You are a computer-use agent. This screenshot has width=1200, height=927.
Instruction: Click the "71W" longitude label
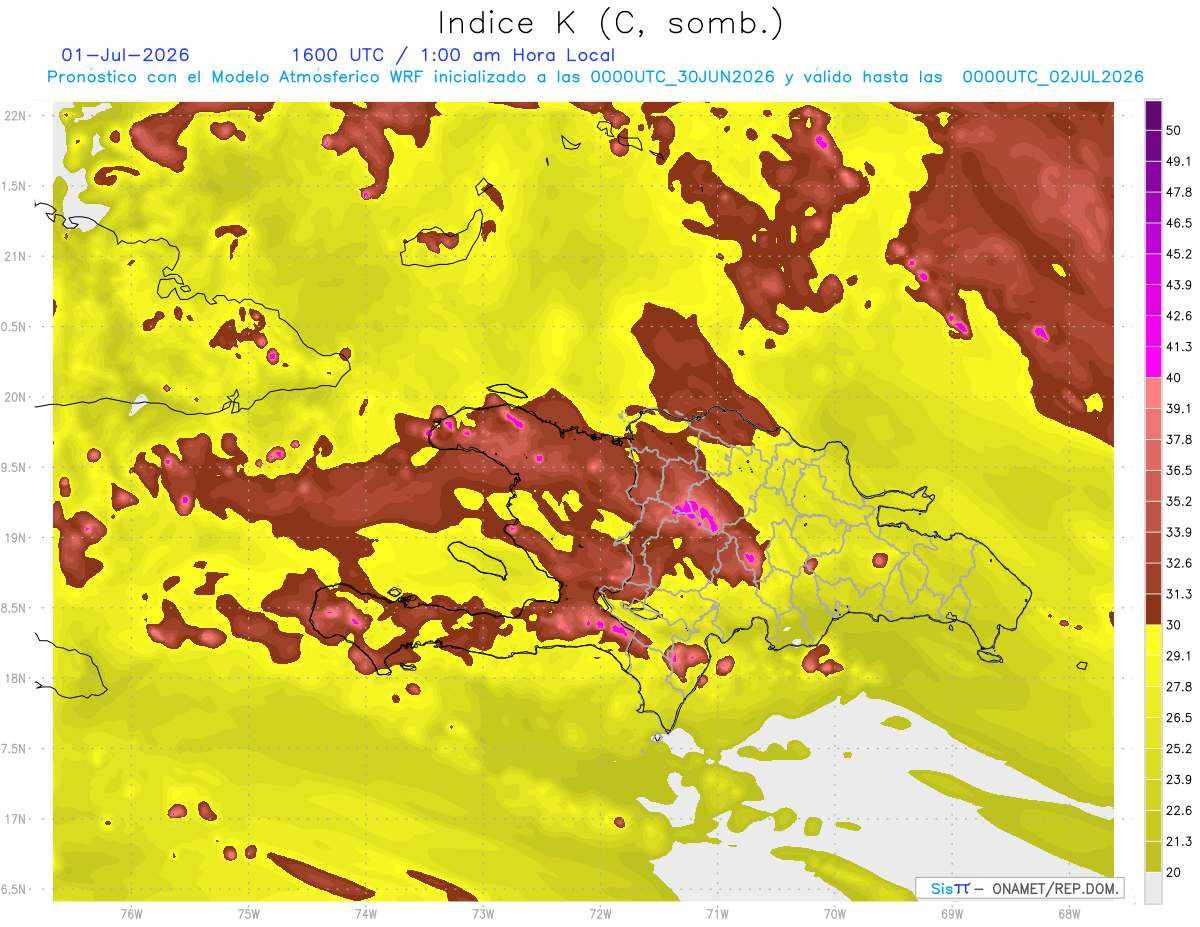pyautogui.click(x=716, y=914)
